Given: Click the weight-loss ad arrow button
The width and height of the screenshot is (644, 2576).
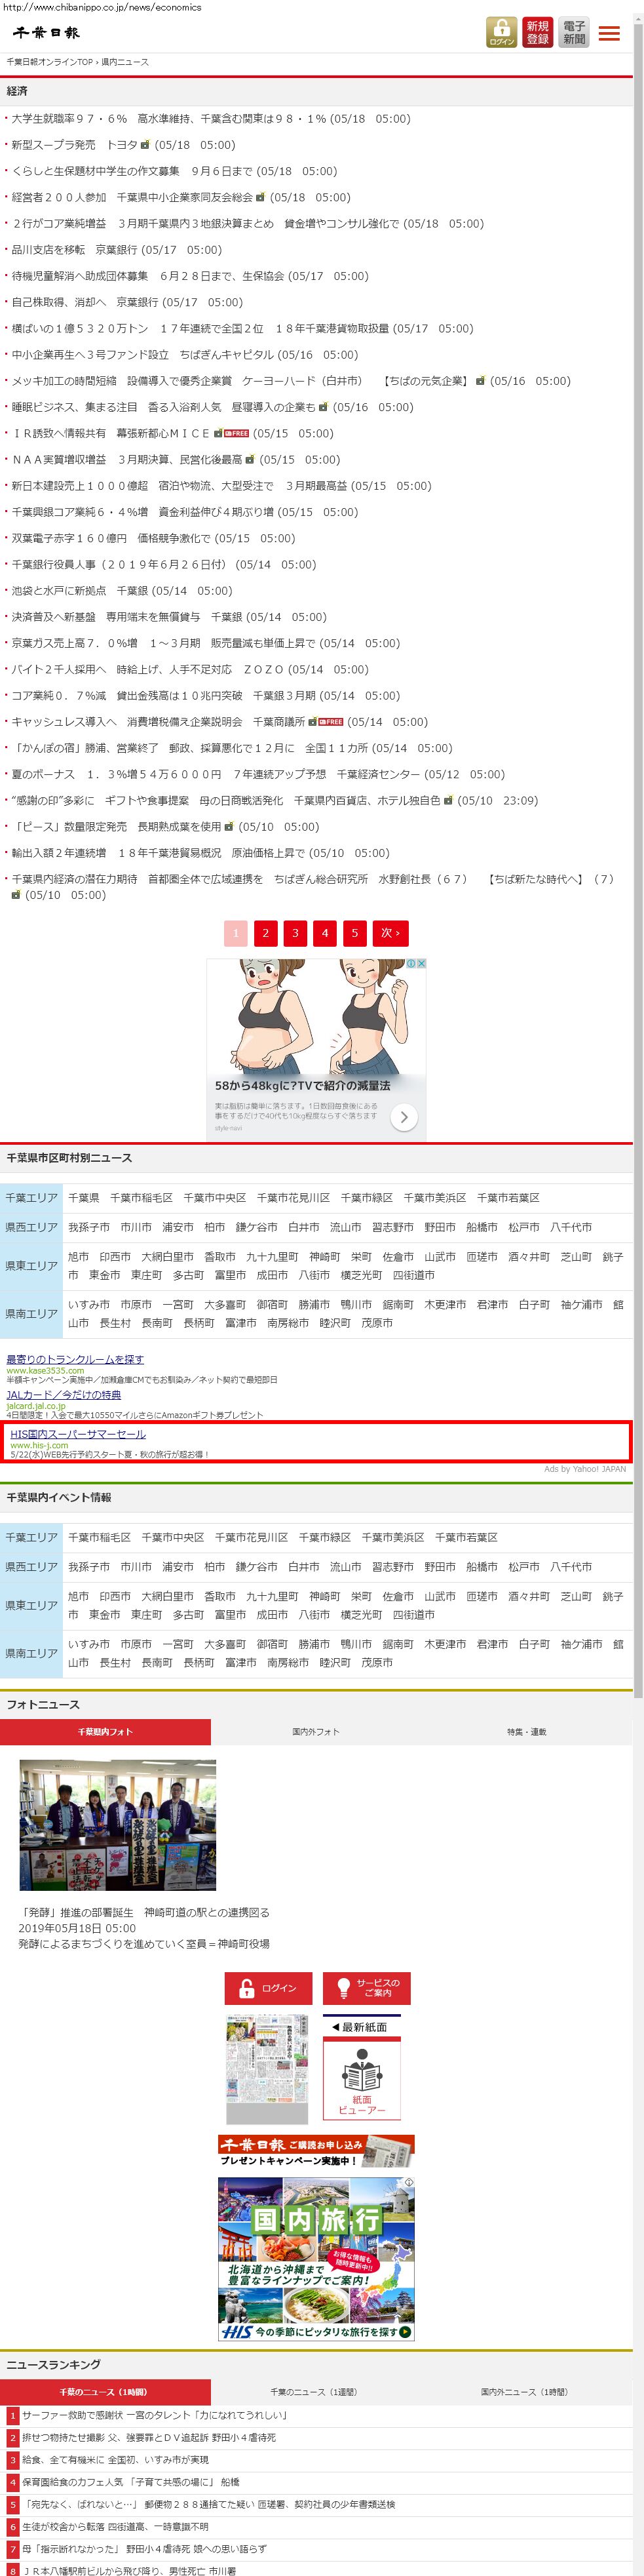Looking at the screenshot, I should tap(403, 1117).
